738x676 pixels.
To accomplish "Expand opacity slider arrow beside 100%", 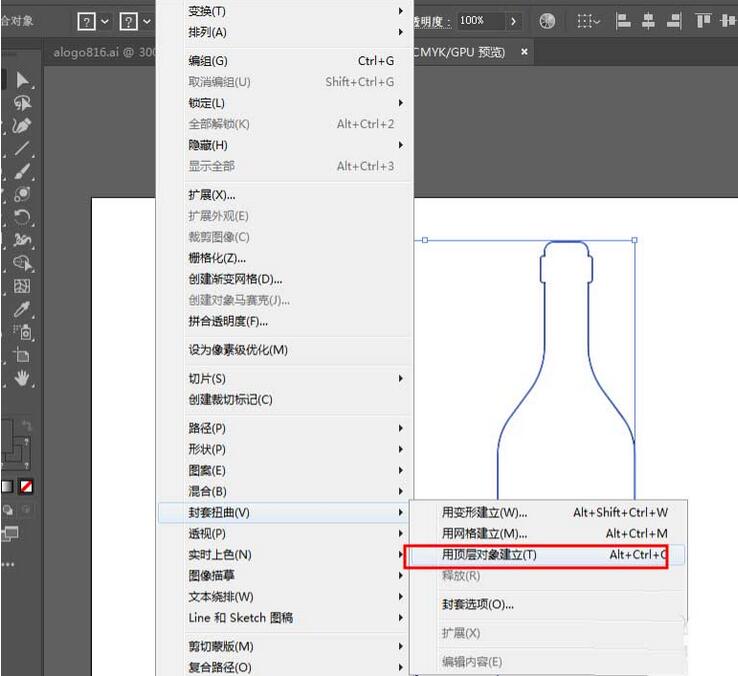I will point(513,21).
